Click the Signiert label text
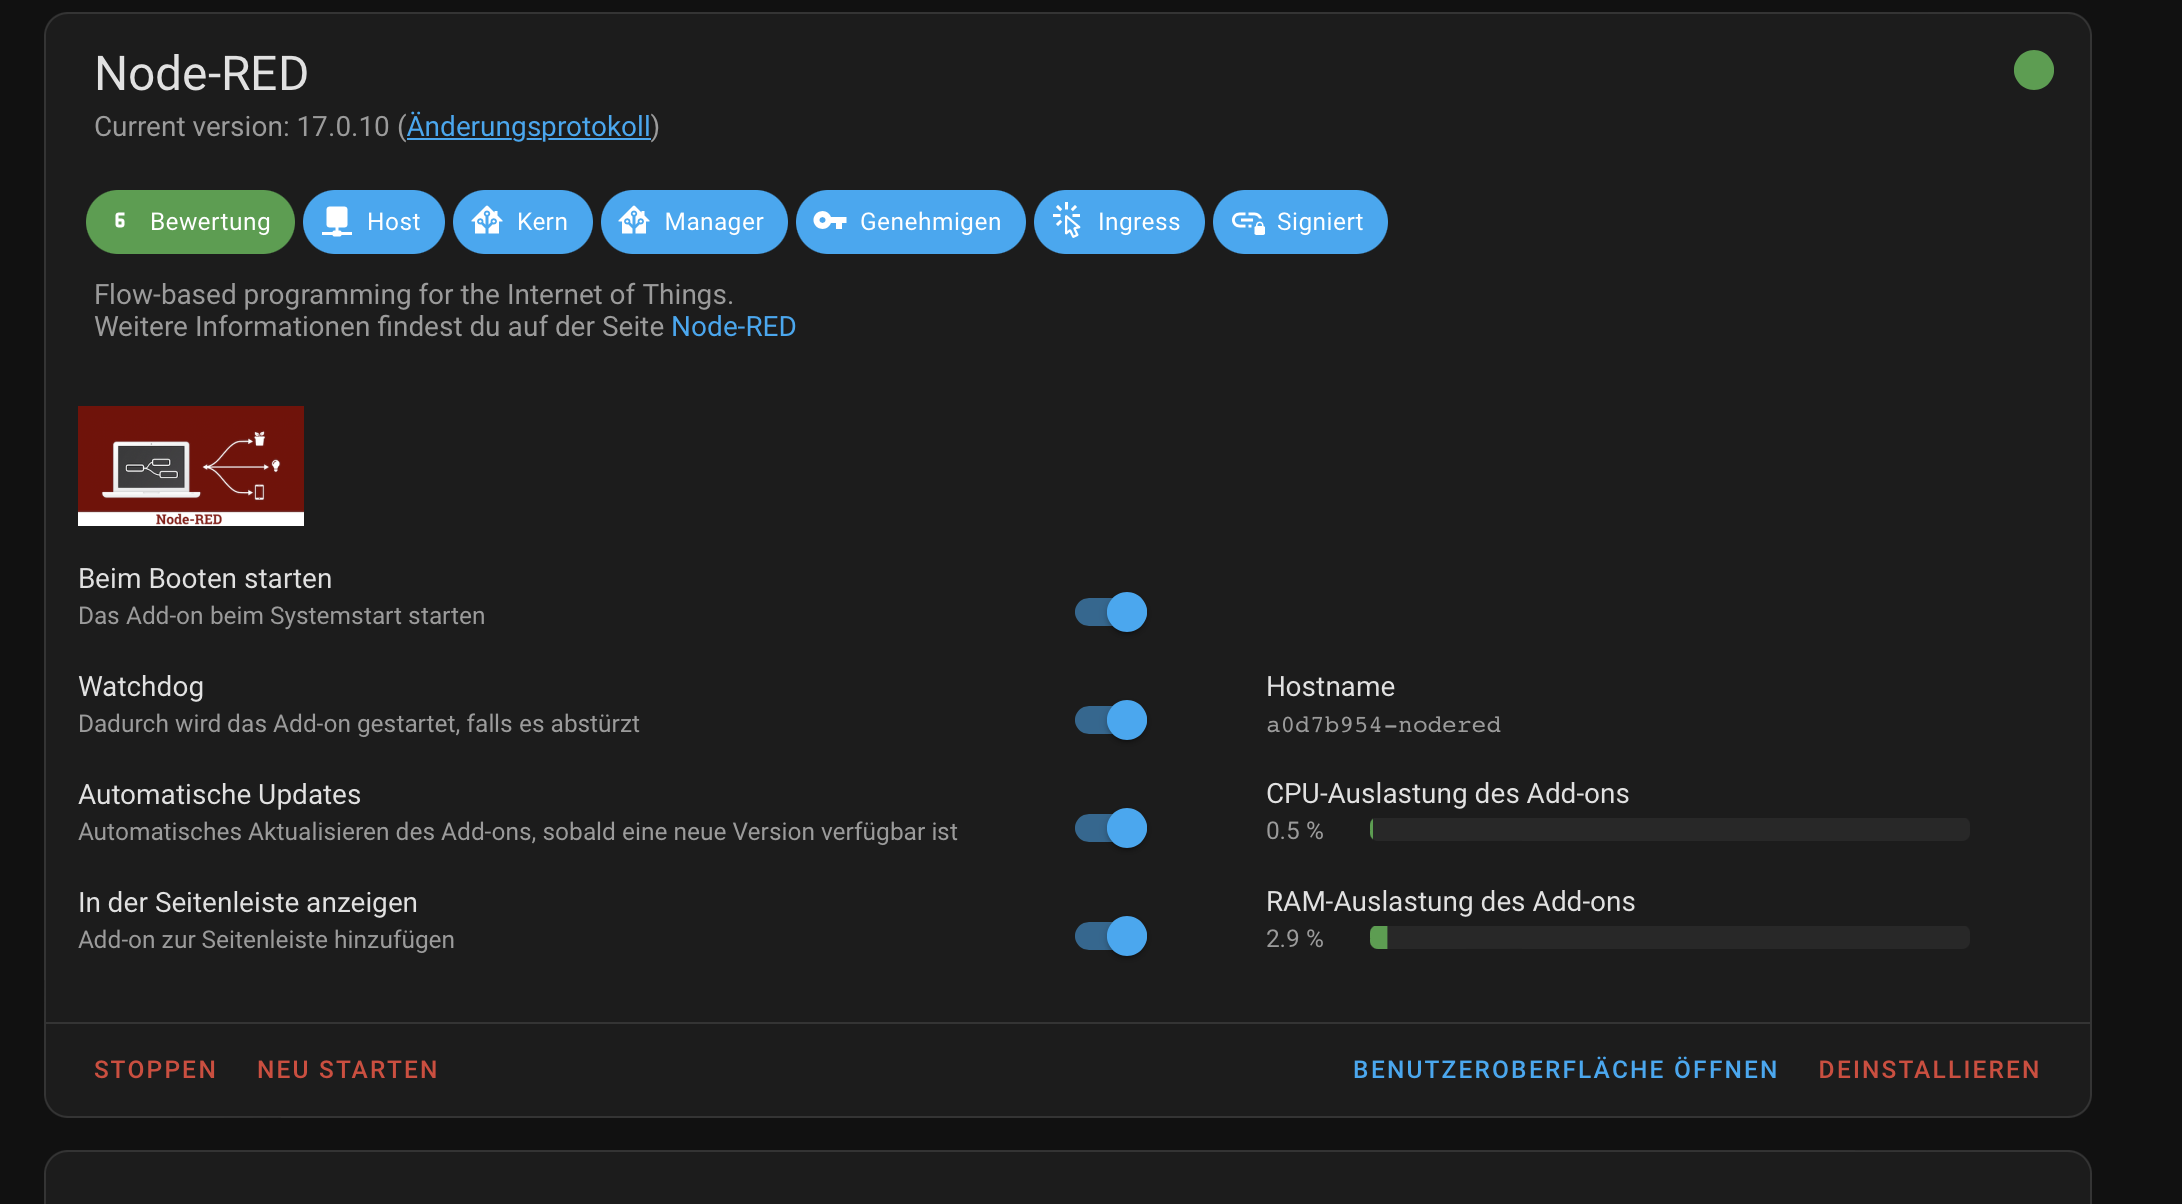This screenshot has width=2182, height=1204. tap(1320, 222)
